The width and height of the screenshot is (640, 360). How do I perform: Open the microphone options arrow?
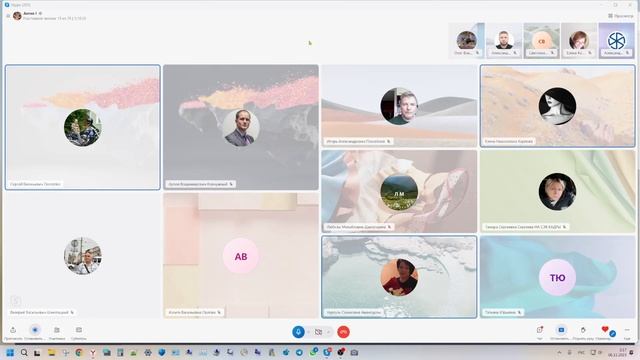click(309, 332)
